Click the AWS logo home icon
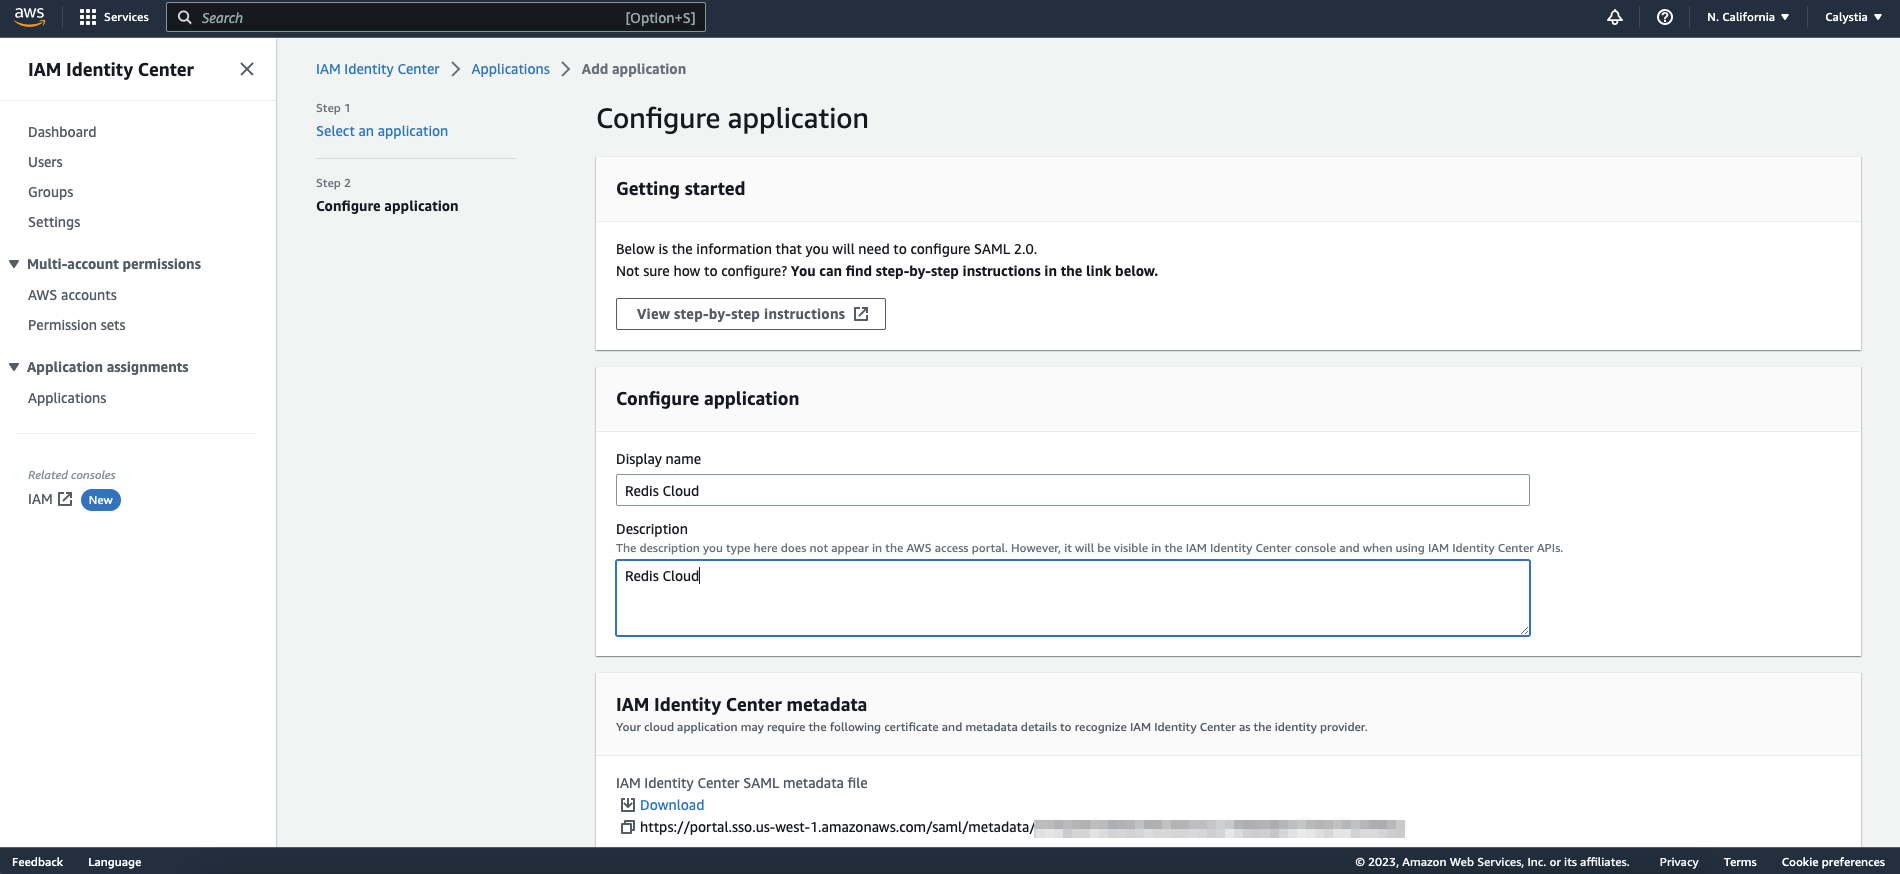The height and width of the screenshot is (874, 1900). pyautogui.click(x=29, y=17)
